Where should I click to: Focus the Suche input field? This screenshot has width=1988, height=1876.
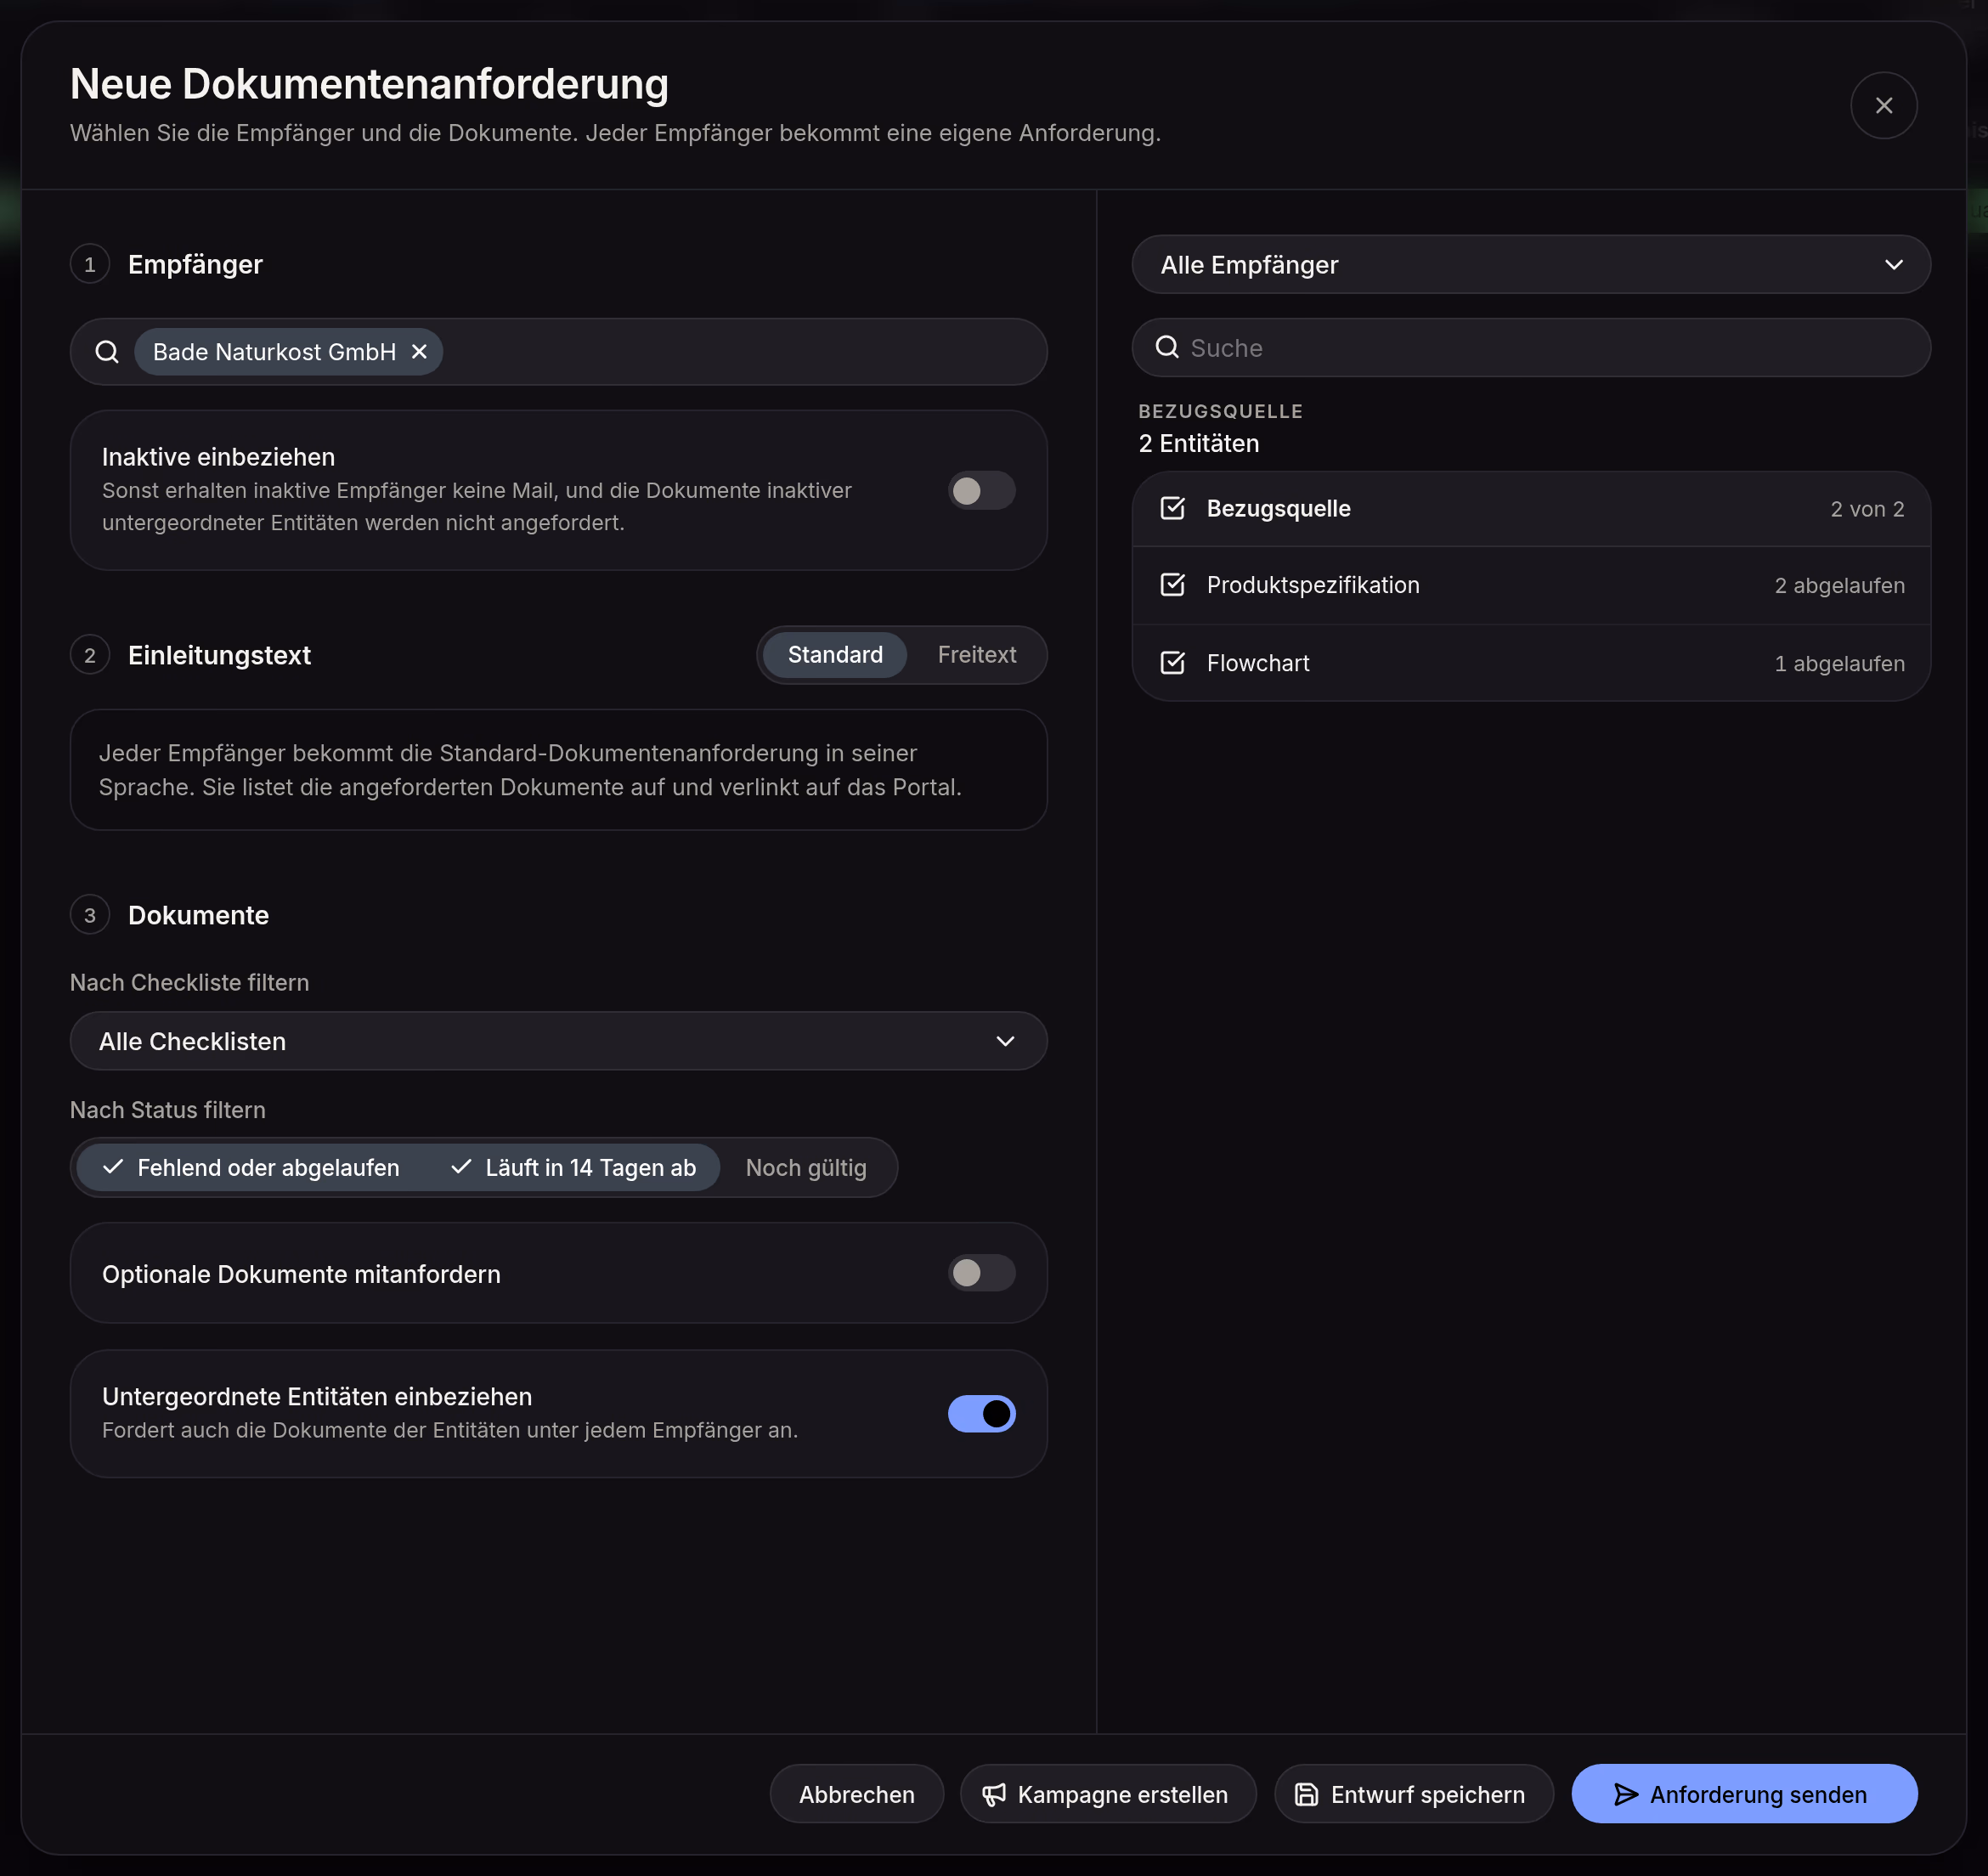tap(1530, 347)
